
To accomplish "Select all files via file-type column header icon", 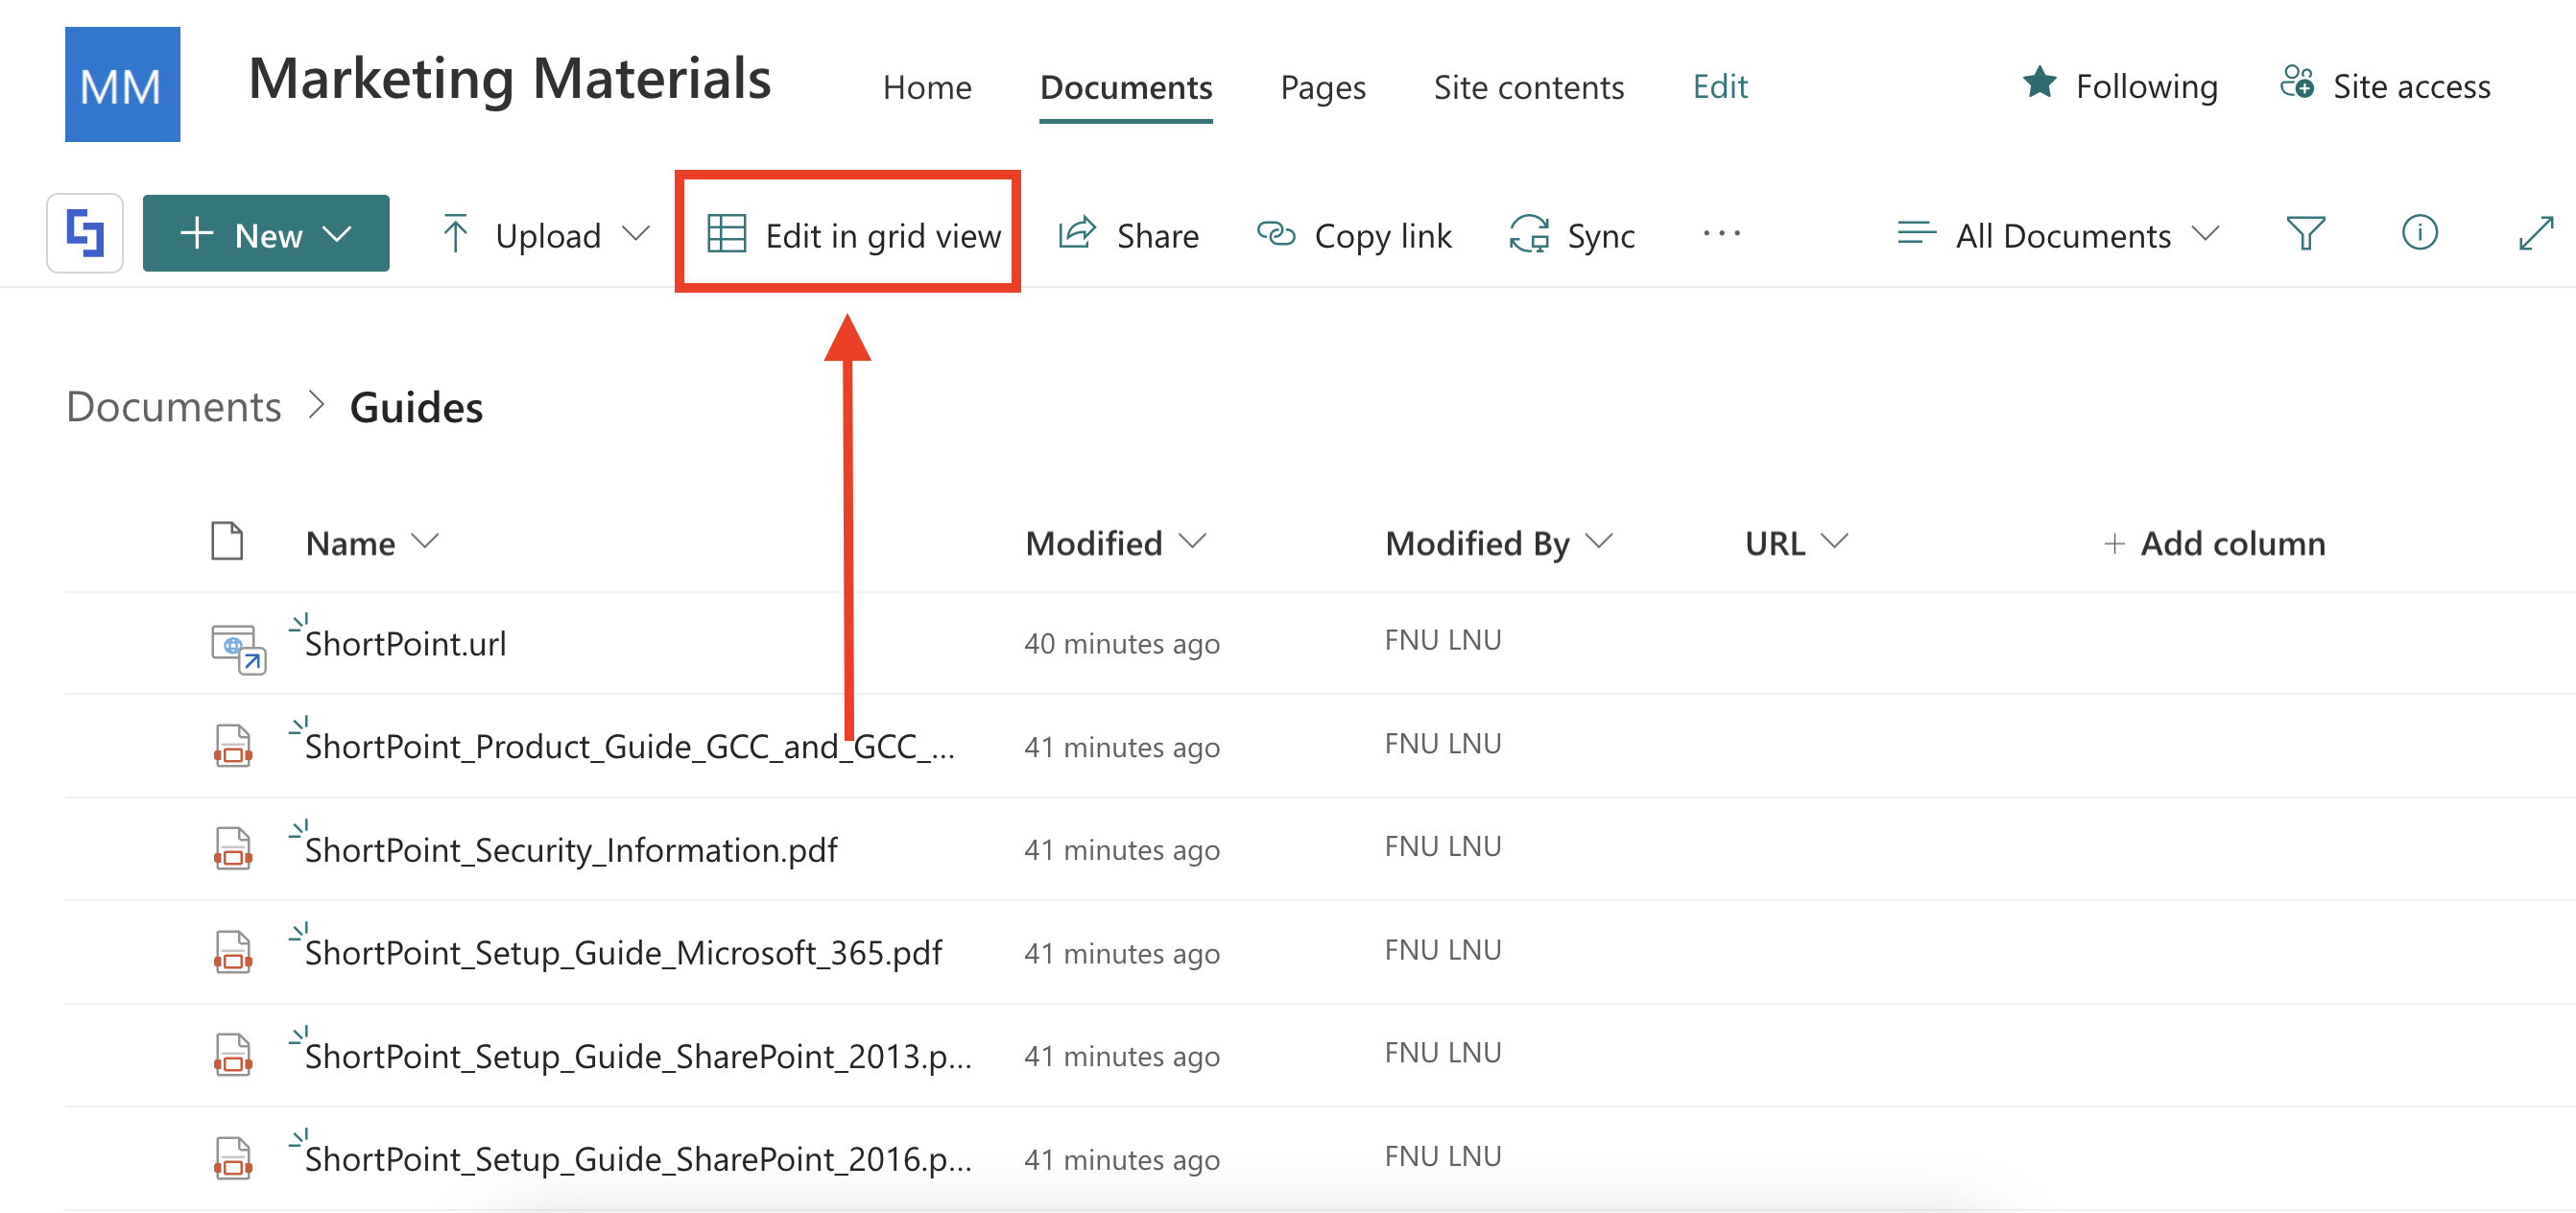I will (x=227, y=541).
